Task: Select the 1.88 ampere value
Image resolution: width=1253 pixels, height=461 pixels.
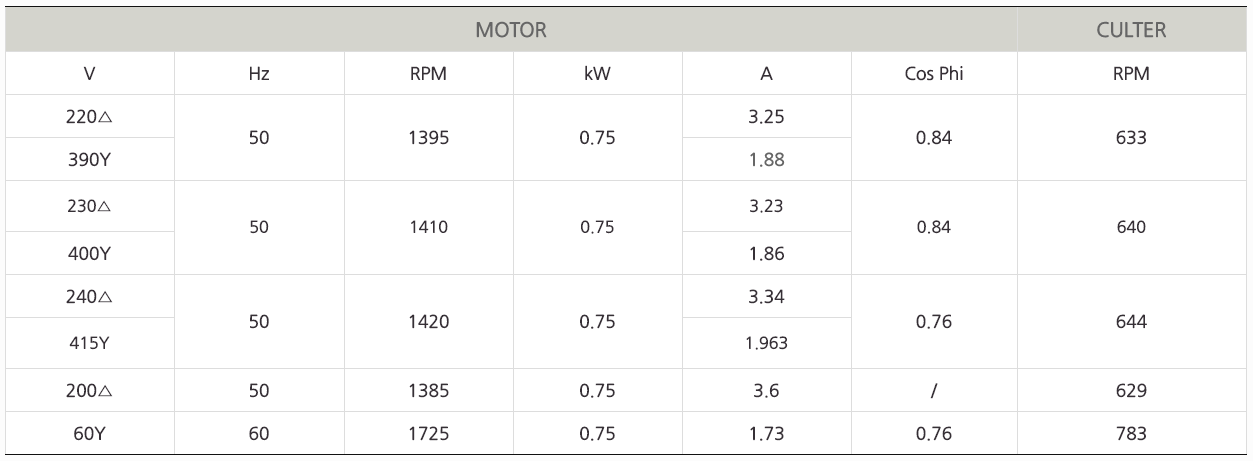Action: point(765,160)
